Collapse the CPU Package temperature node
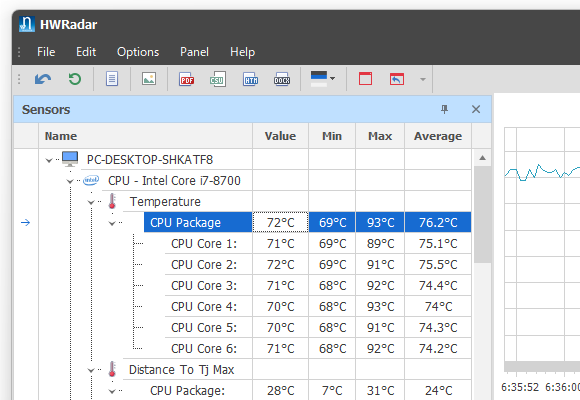580x400 pixels. 112,223
